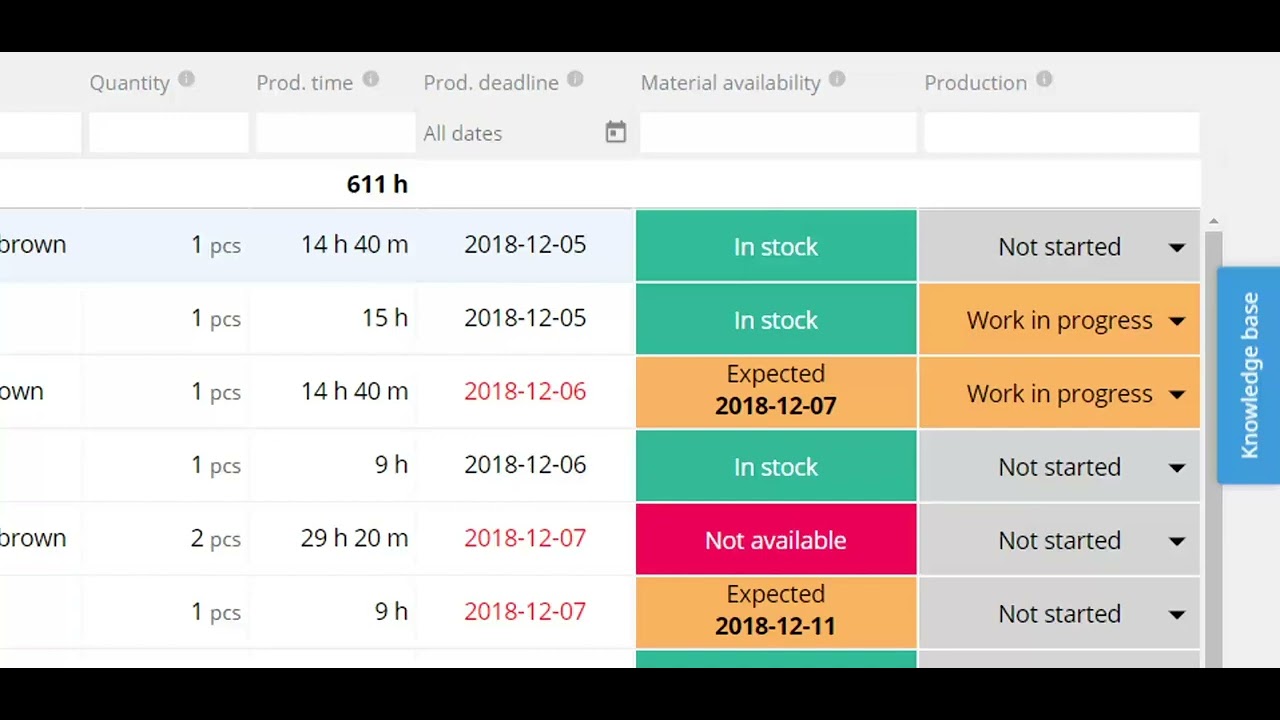Click info icon next to Material availability
Image resolution: width=1280 pixels, height=720 pixels.
click(837, 80)
